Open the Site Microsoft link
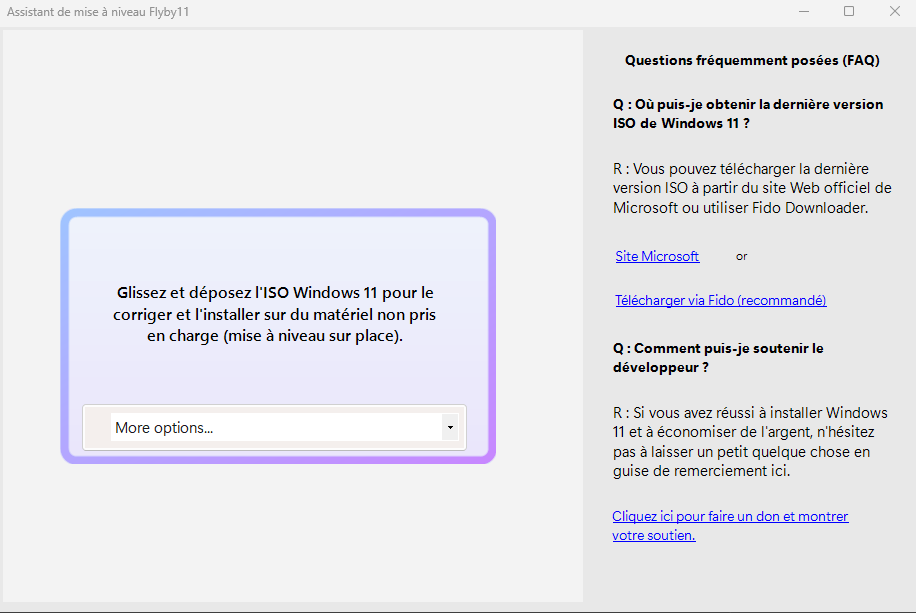The image size is (916, 613). [x=657, y=257]
